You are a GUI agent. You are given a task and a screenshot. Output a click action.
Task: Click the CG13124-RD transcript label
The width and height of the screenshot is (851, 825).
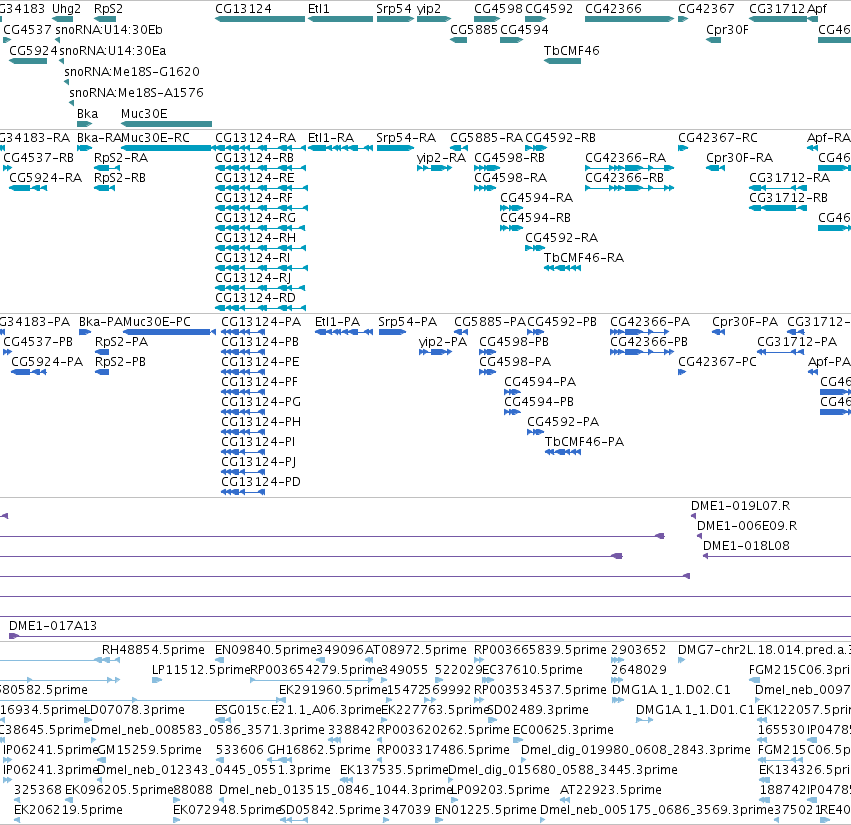pyautogui.click(x=255, y=297)
